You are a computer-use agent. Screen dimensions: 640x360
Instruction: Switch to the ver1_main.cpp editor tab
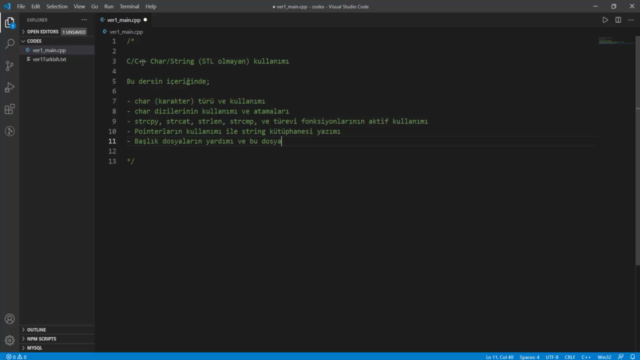point(124,20)
